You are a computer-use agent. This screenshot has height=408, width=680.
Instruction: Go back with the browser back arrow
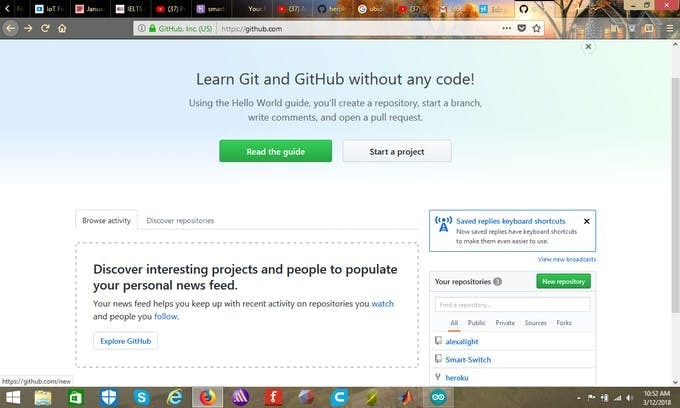tap(11, 29)
